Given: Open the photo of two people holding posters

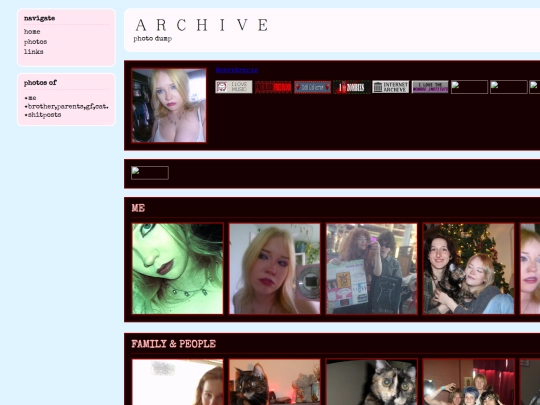Looking at the screenshot, I should pyautogui.click(x=372, y=269).
